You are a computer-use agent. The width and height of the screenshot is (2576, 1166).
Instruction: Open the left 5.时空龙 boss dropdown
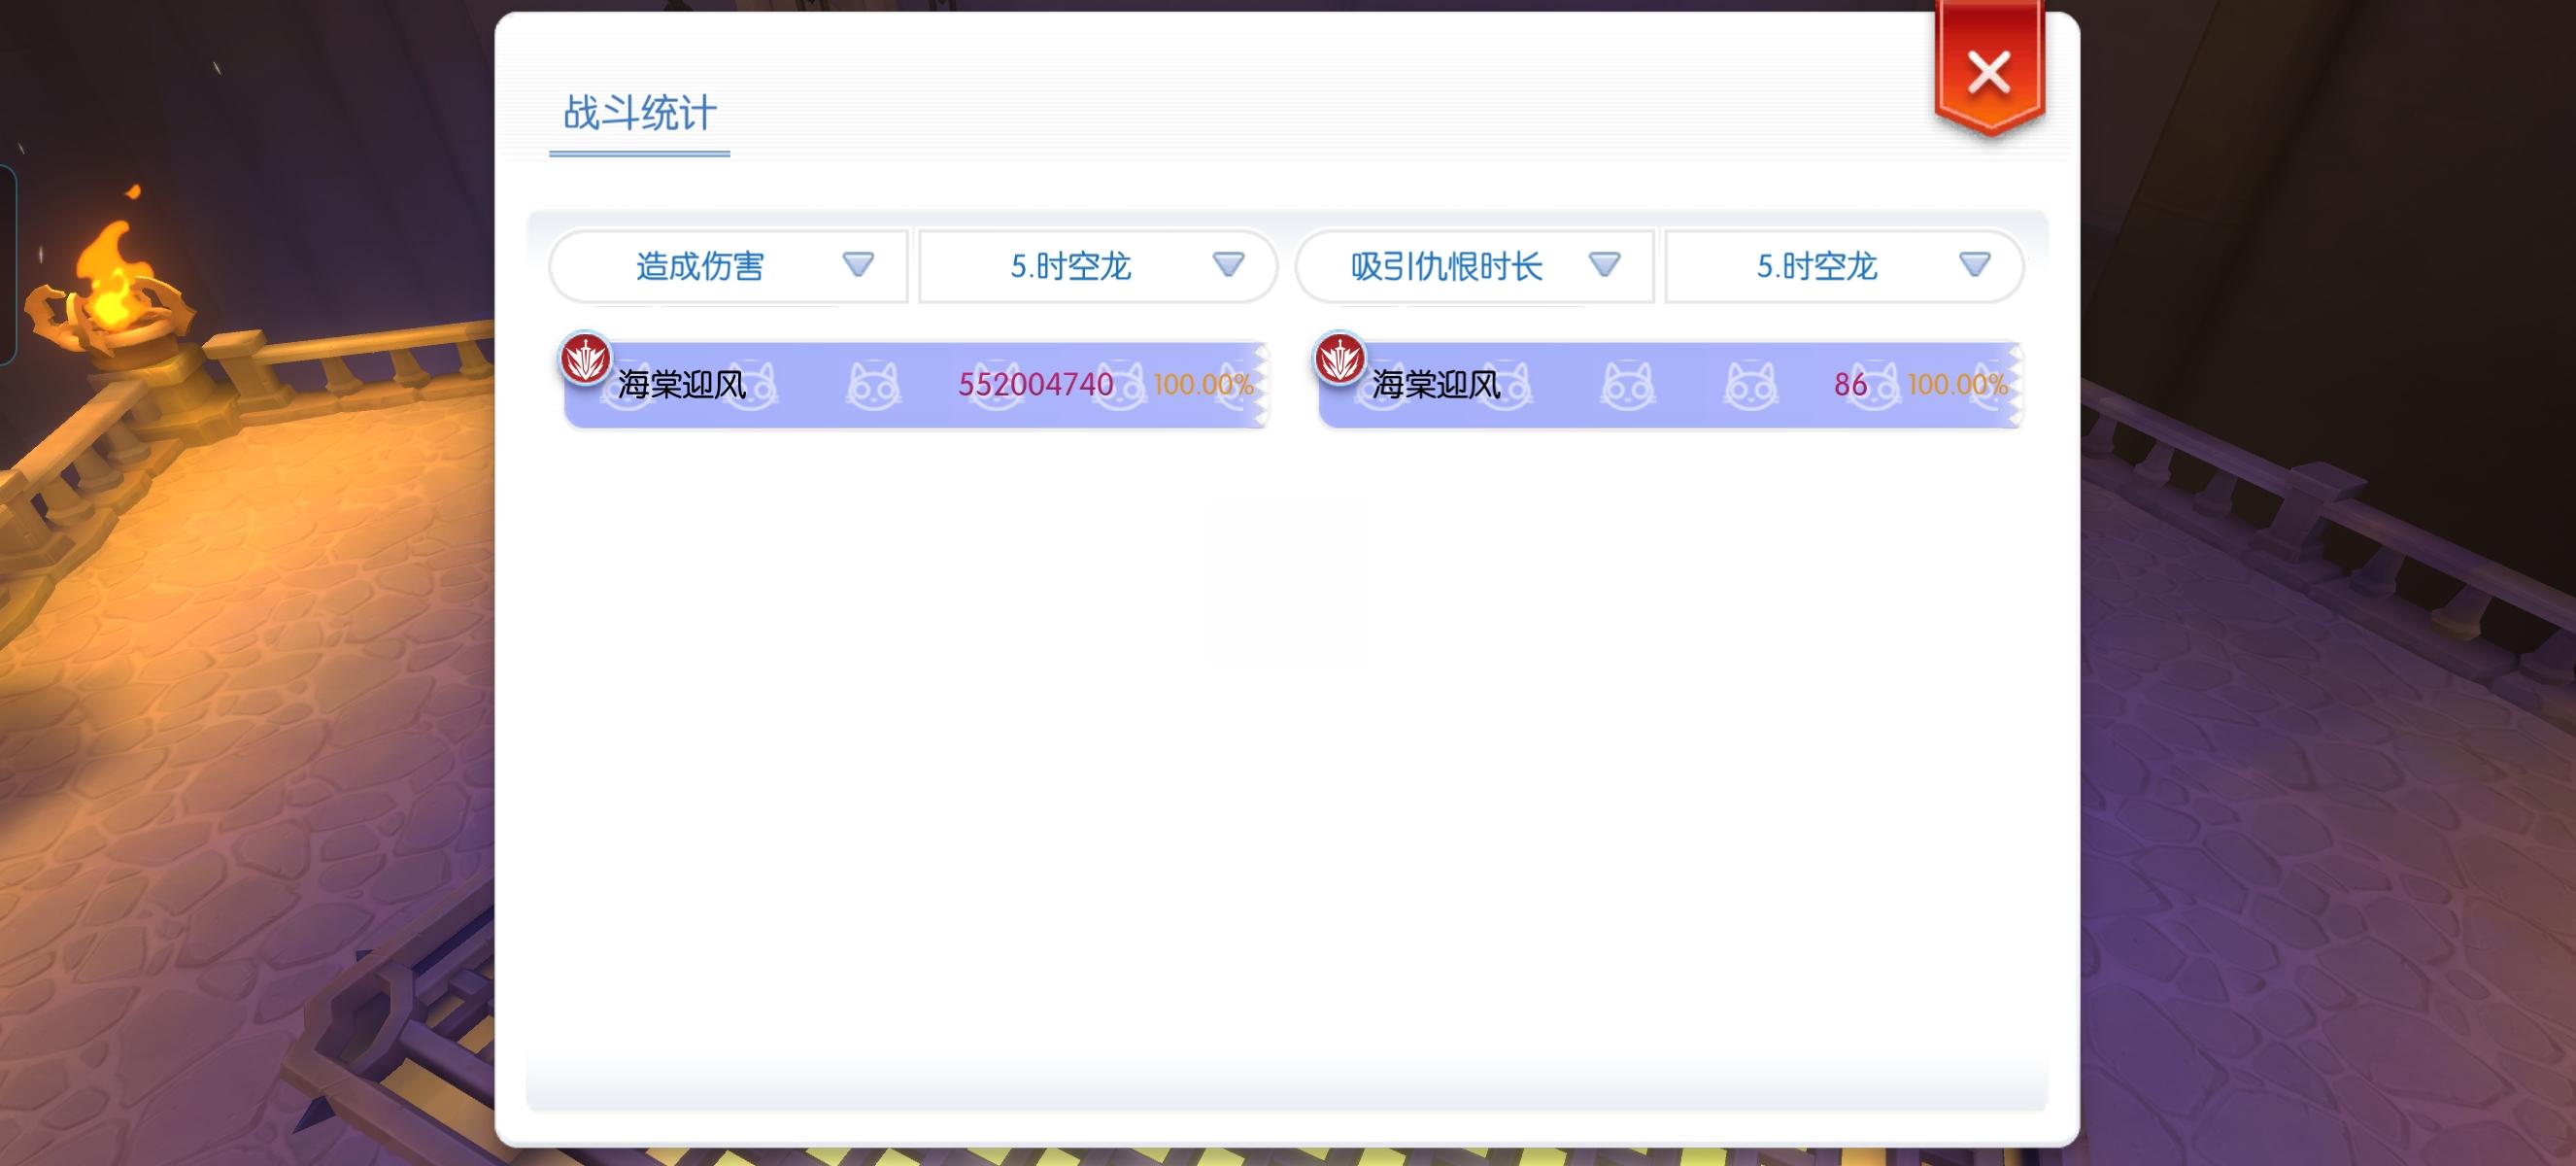pyautogui.click(x=1098, y=266)
